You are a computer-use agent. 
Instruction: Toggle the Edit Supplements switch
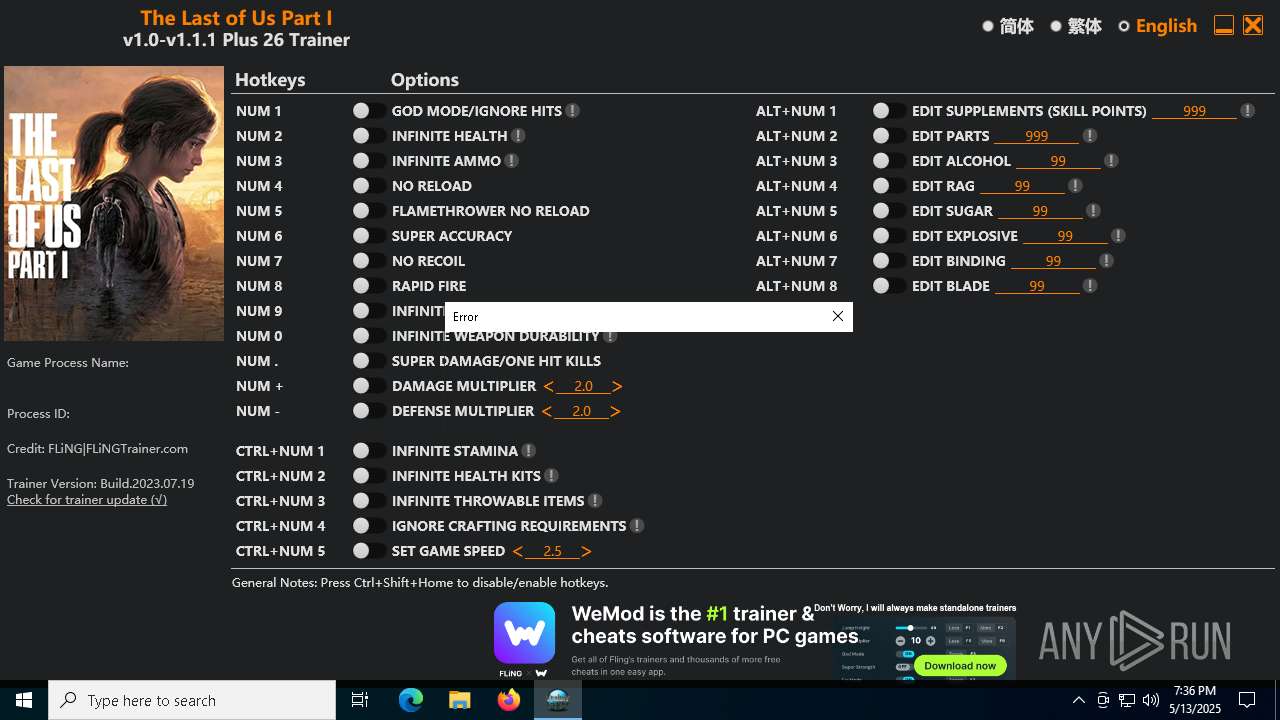[889, 111]
